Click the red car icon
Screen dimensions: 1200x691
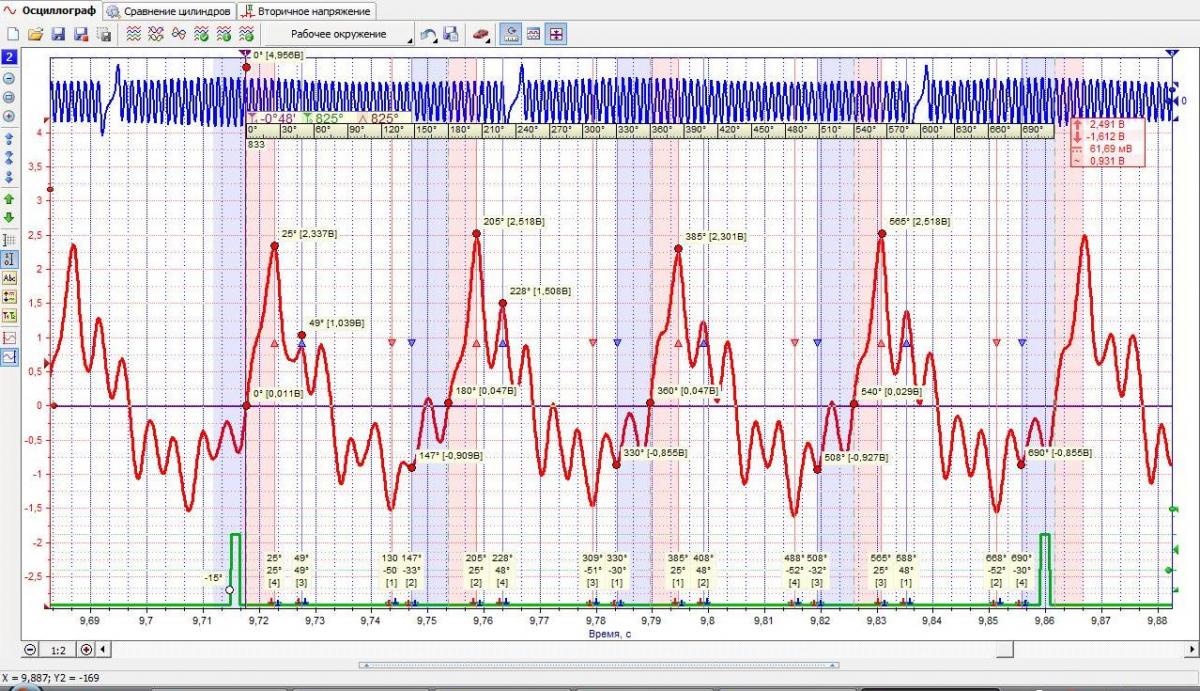481,34
